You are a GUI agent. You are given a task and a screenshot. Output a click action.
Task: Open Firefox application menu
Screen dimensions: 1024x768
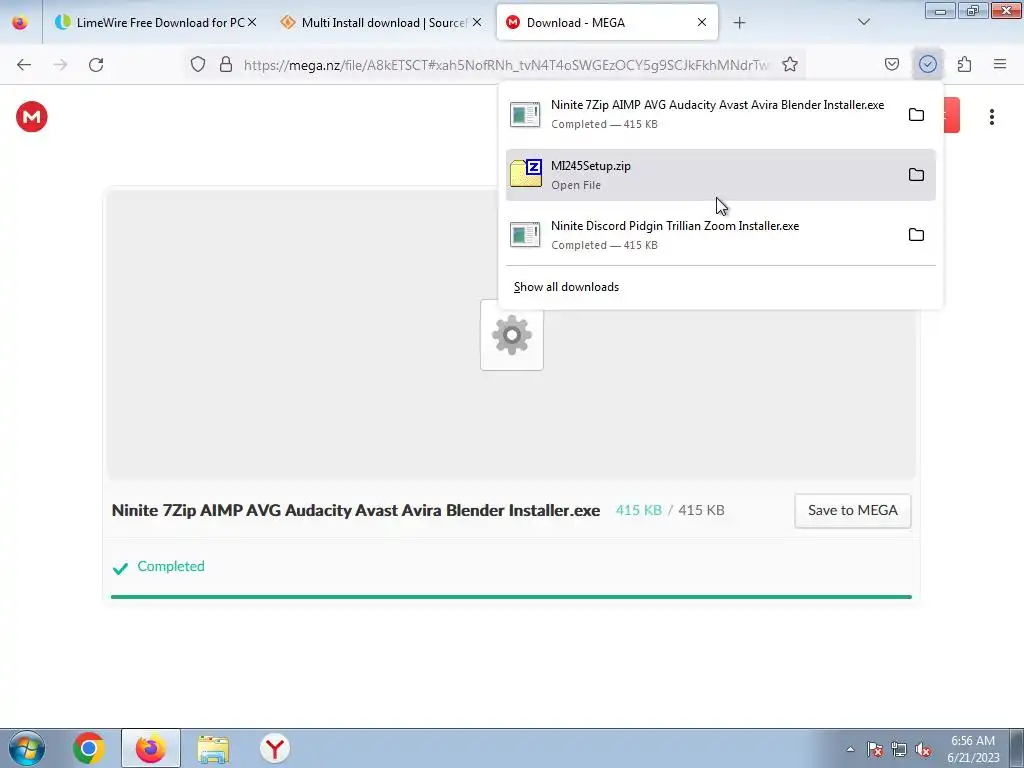(1000, 64)
